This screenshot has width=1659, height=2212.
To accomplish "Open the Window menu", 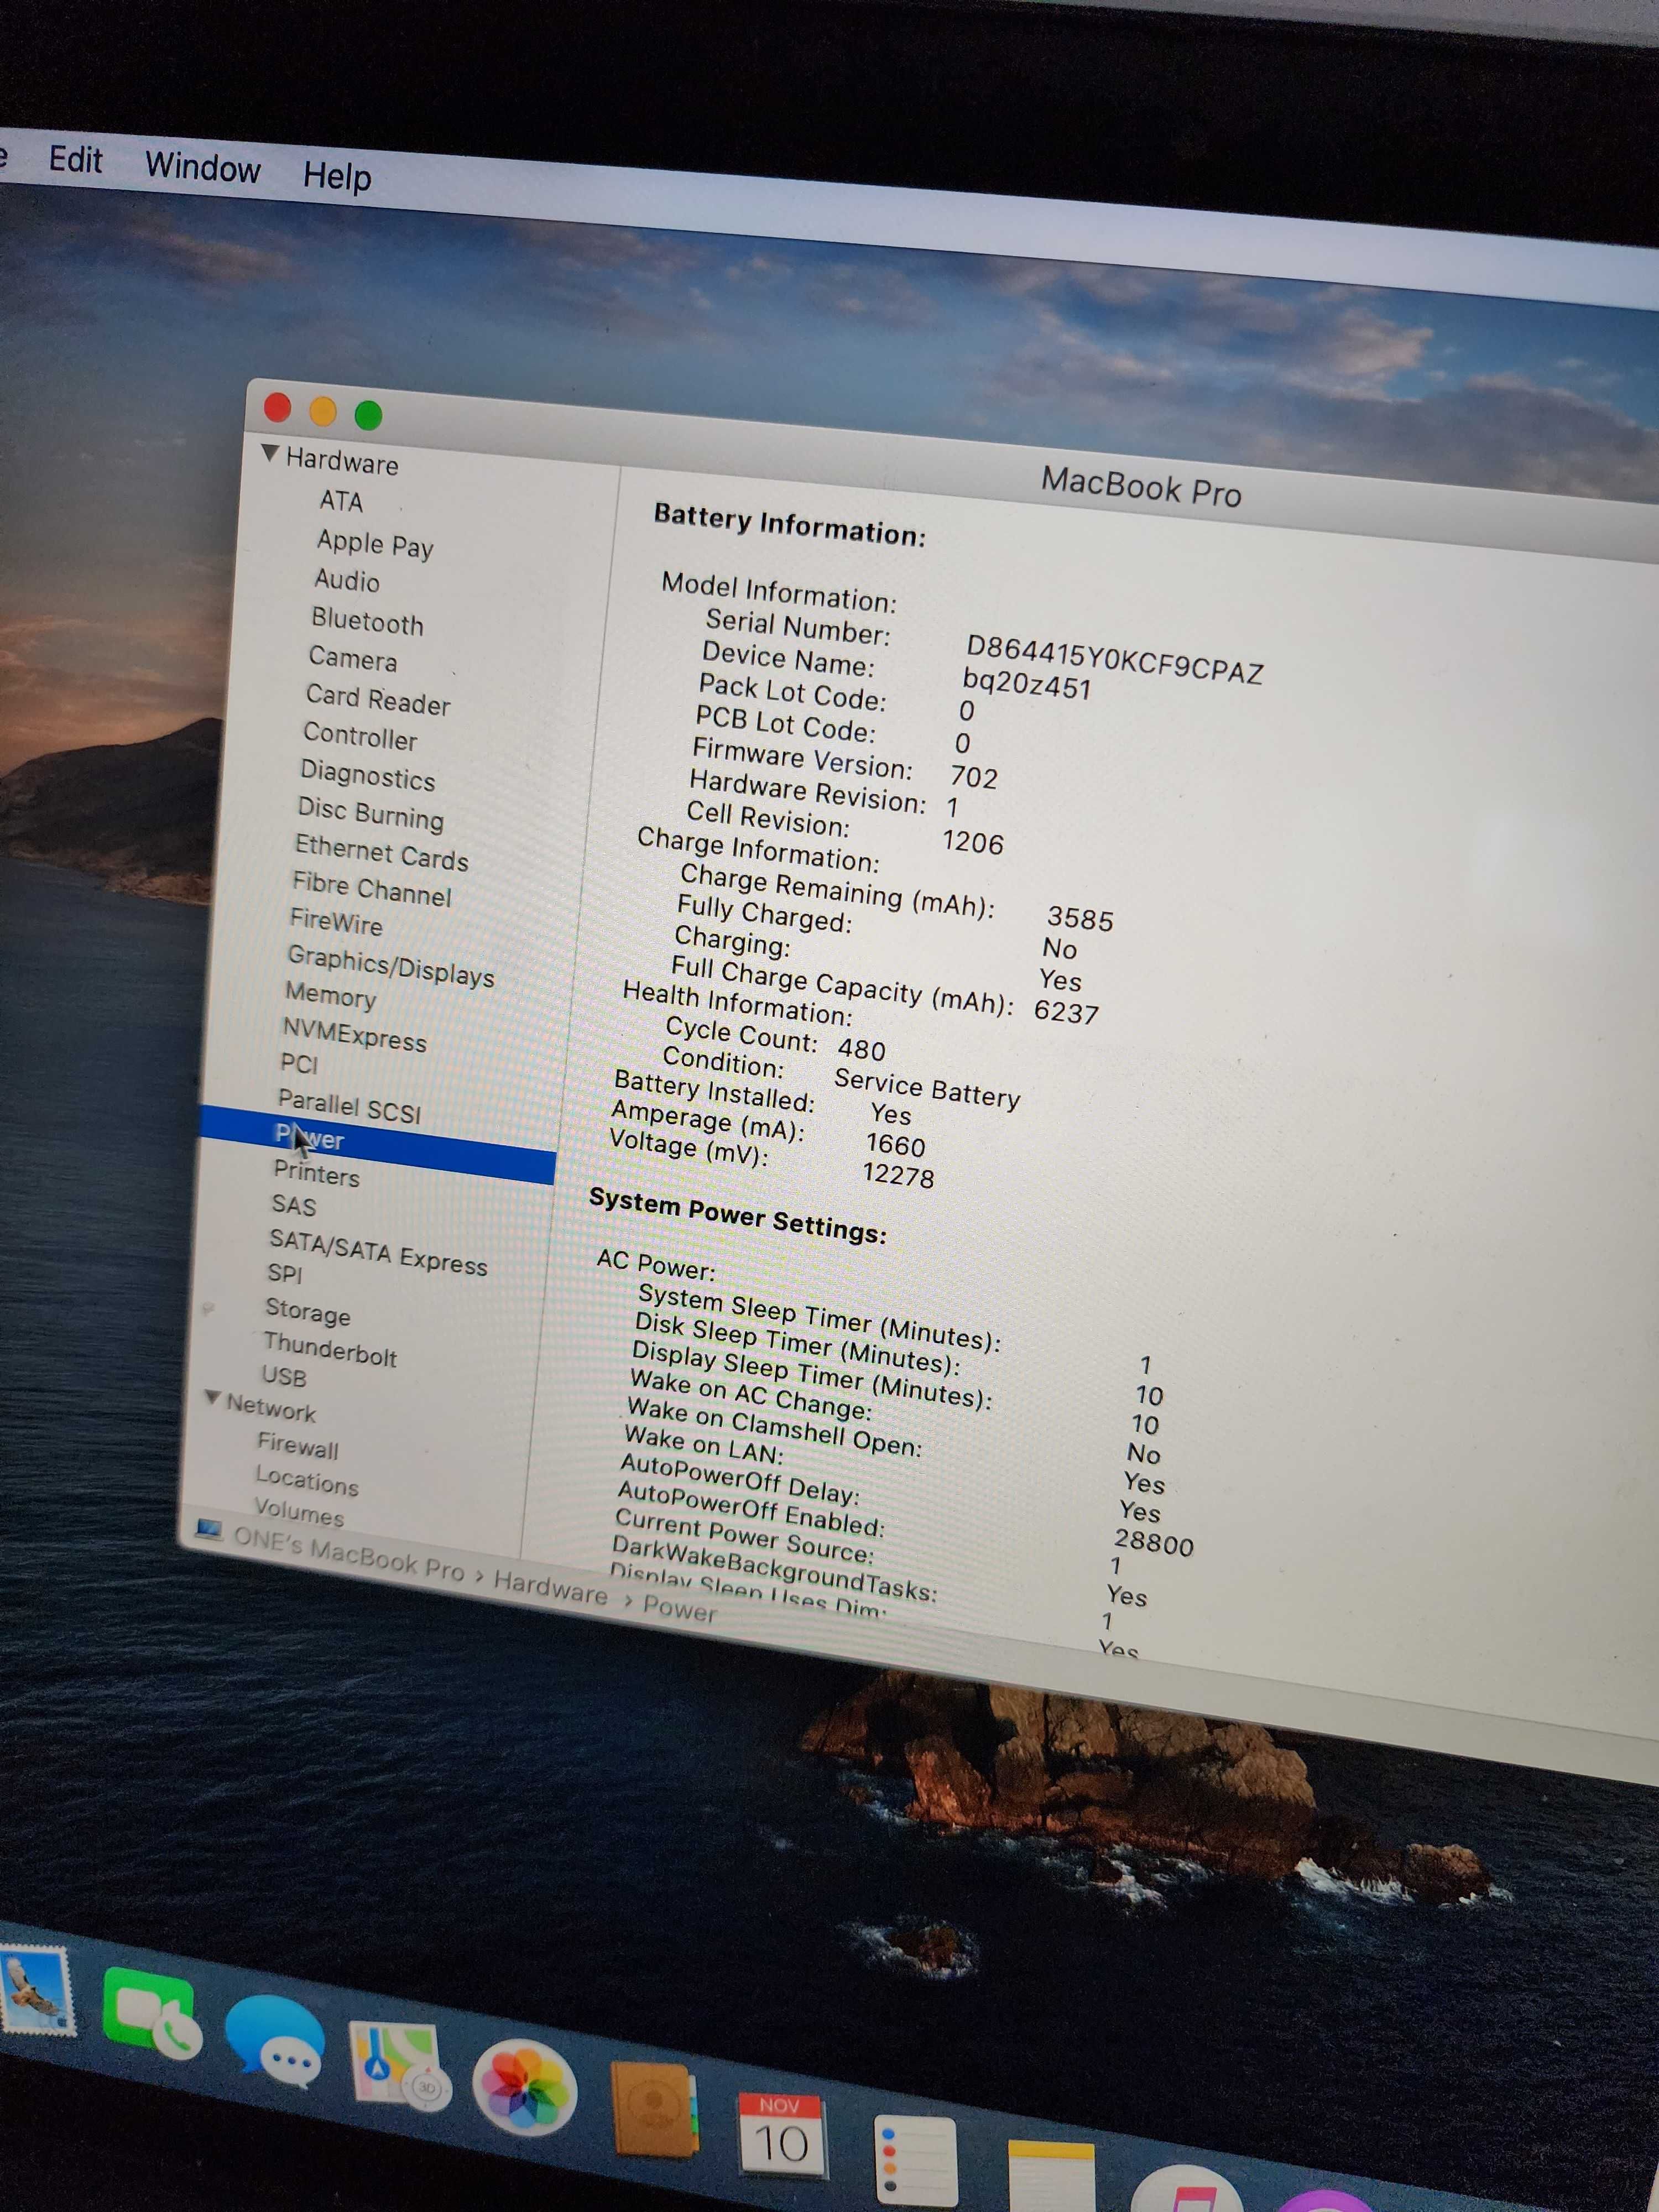I will [203, 167].
